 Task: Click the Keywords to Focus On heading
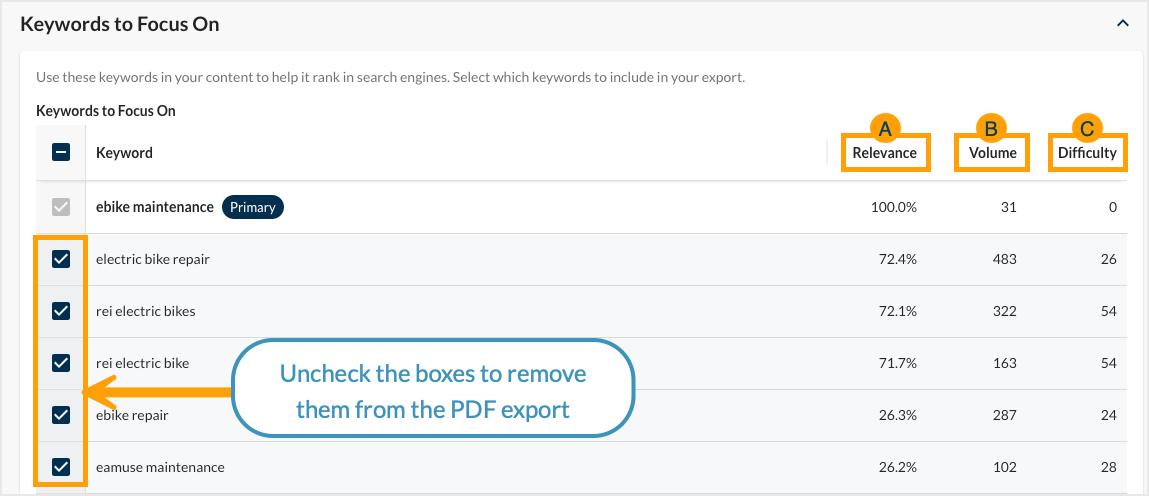[x=120, y=24]
